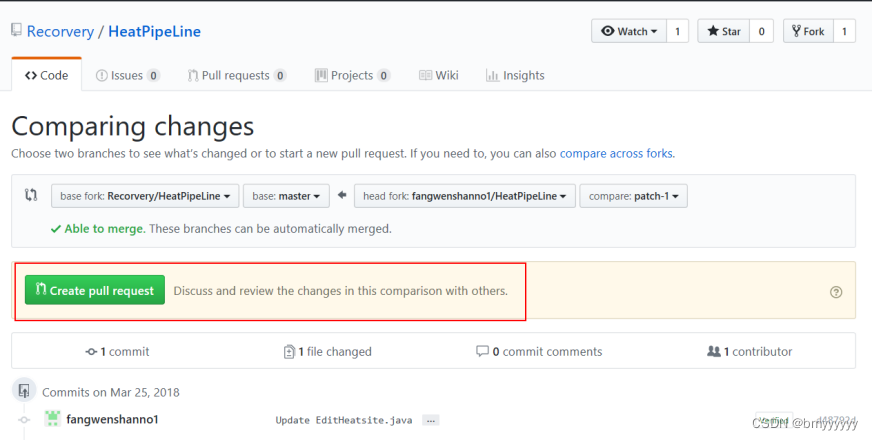Open compare: patch-1 branch dropdown
The height and width of the screenshot is (440, 873).
[x=634, y=196]
